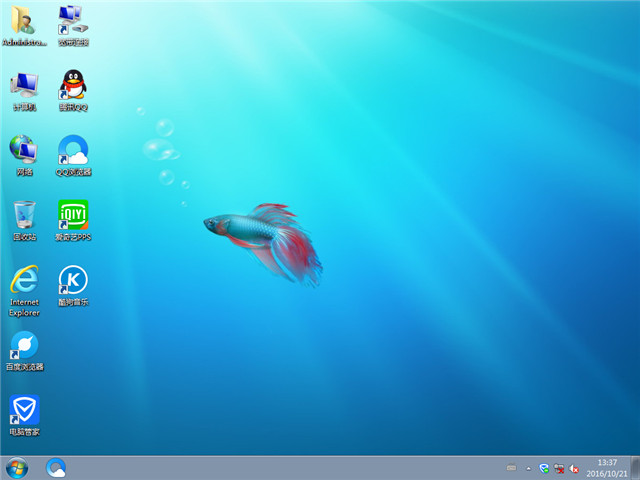Show hidden tray icons arrow
The height and width of the screenshot is (480, 640).
pos(529,469)
